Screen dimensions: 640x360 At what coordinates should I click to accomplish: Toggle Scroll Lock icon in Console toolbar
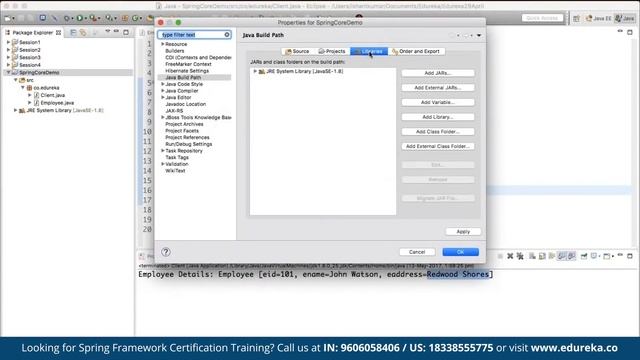[542, 256]
